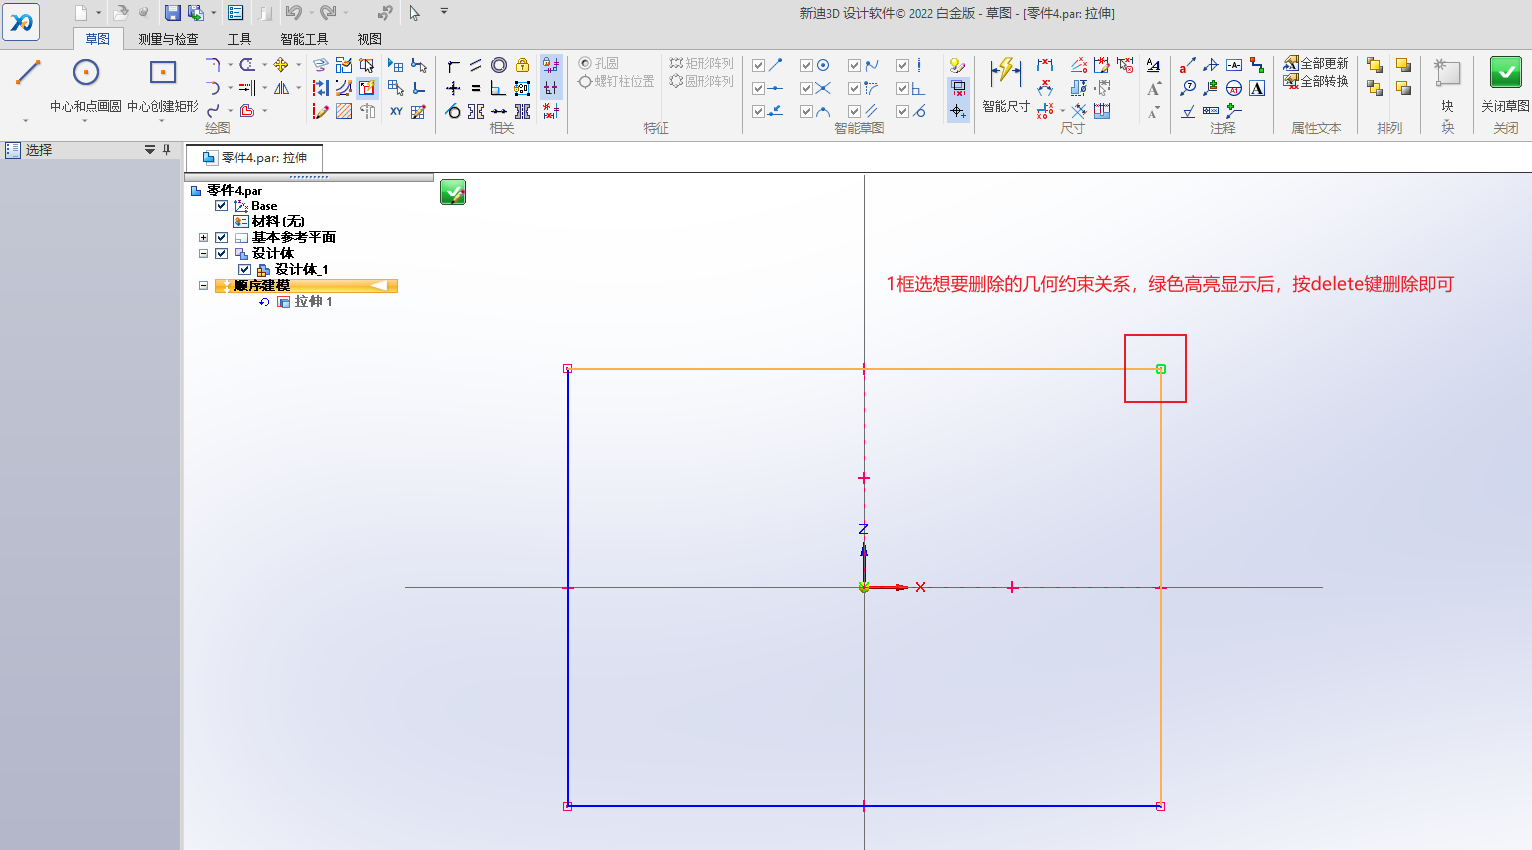Uncheck the 设计体_1 checkbox
This screenshot has height=850, width=1532.
pos(244,270)
